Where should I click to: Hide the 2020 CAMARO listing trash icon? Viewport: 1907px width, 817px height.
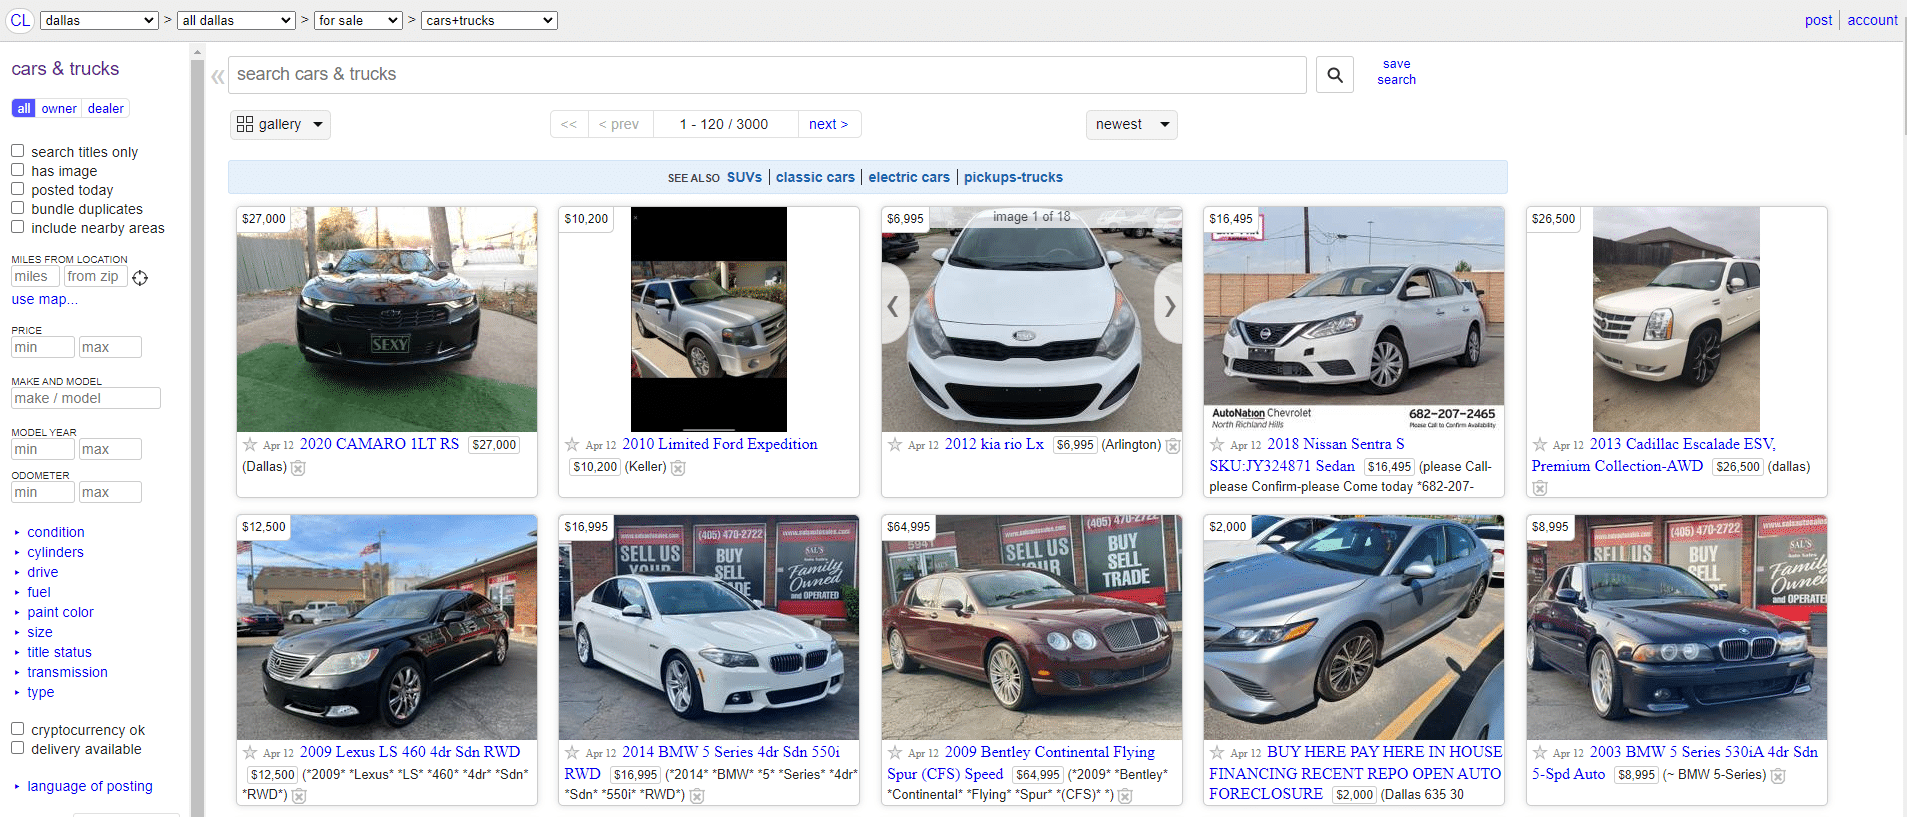point(298,468)
